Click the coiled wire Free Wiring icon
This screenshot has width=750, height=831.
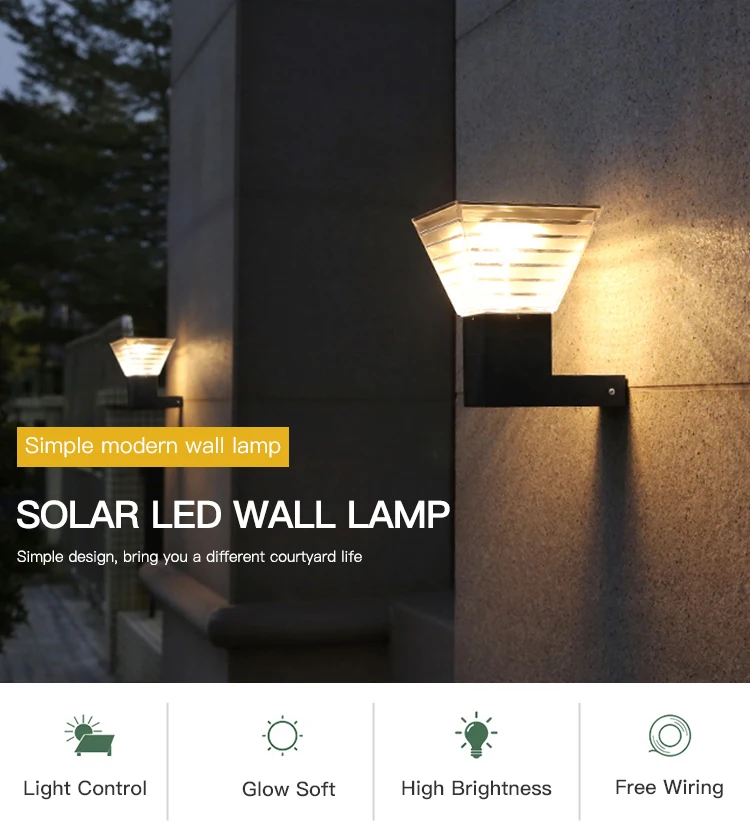(669, 735)
